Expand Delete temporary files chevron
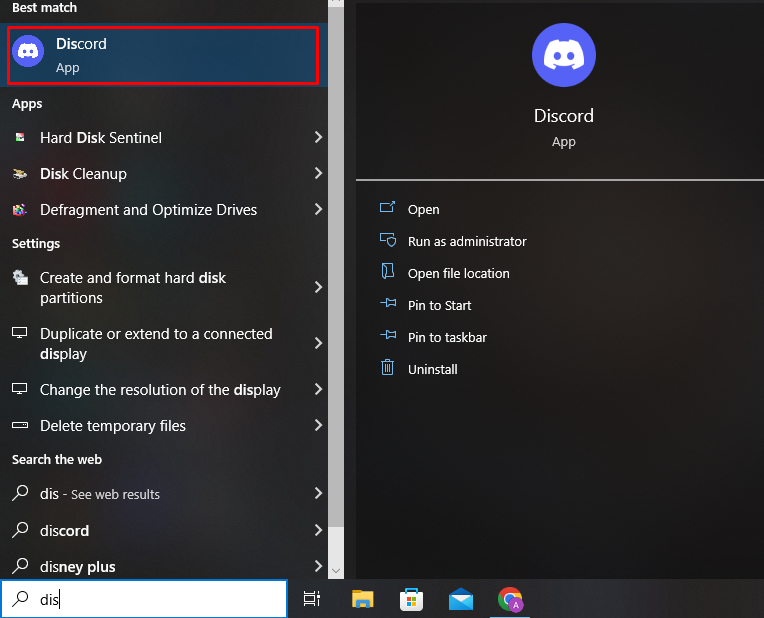The width and height of the screenshot is (764, 618). [x=318, y=425]
